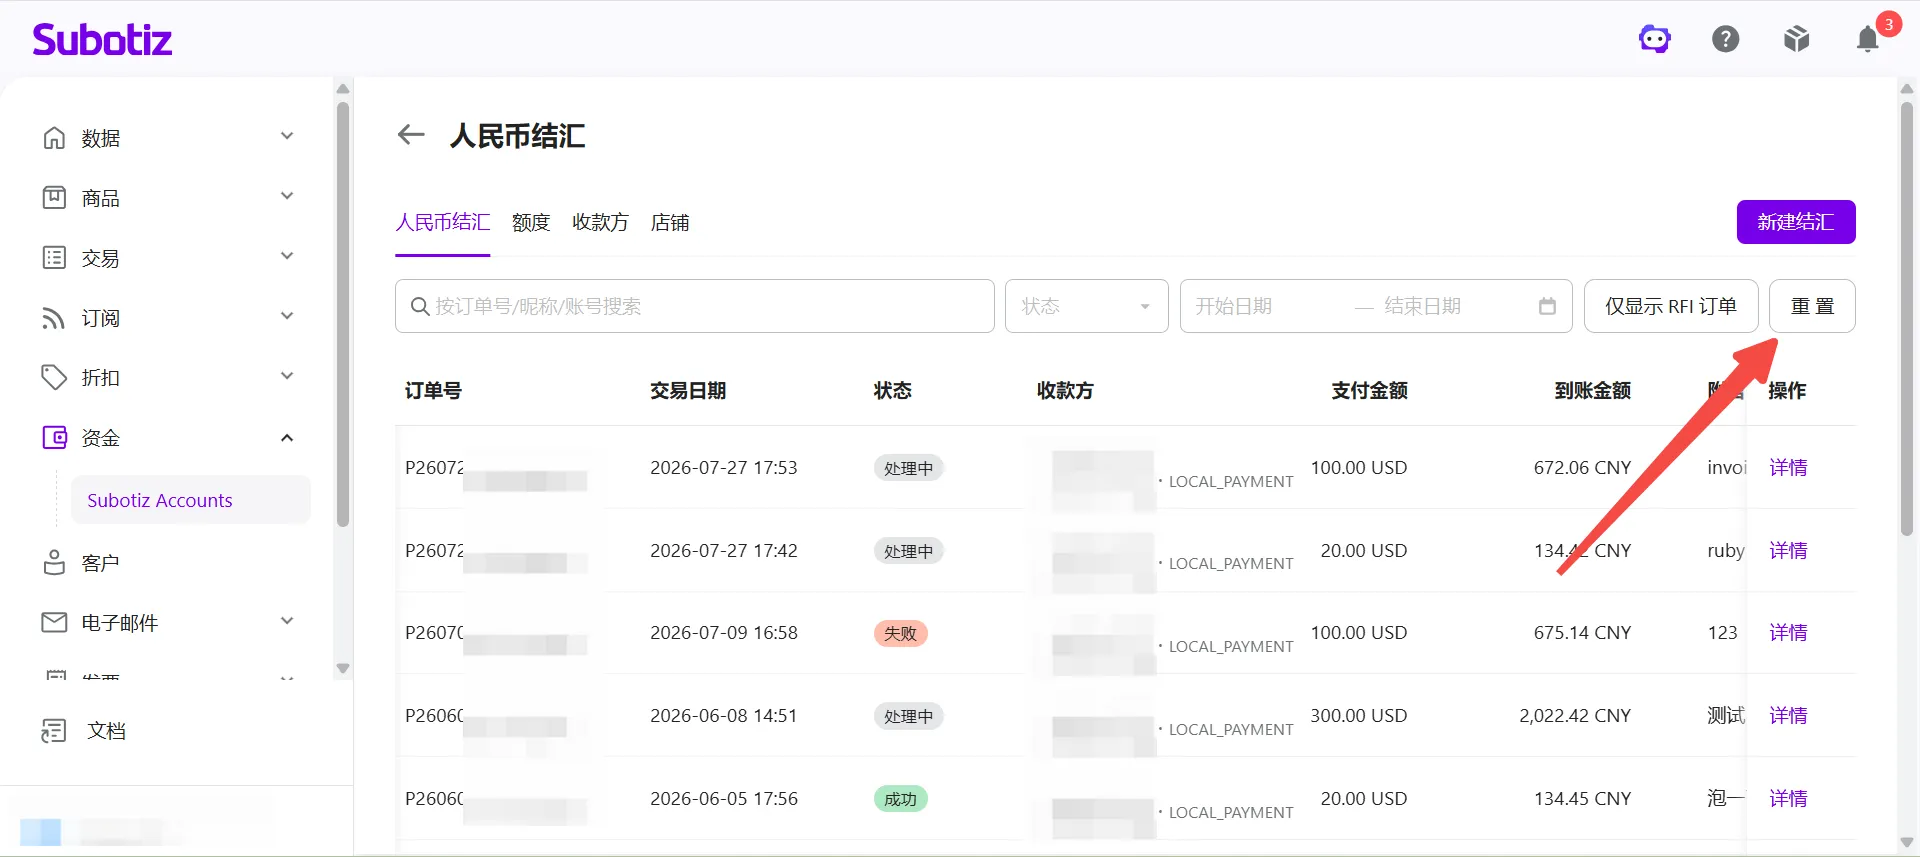Click the 商品 product icon

click(x=54, y=197)
